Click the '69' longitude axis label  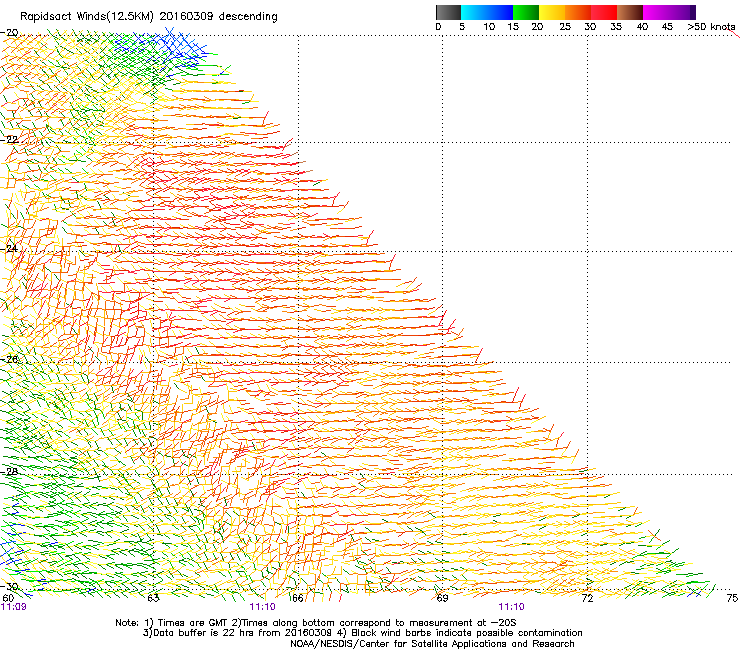click(442, 598)
